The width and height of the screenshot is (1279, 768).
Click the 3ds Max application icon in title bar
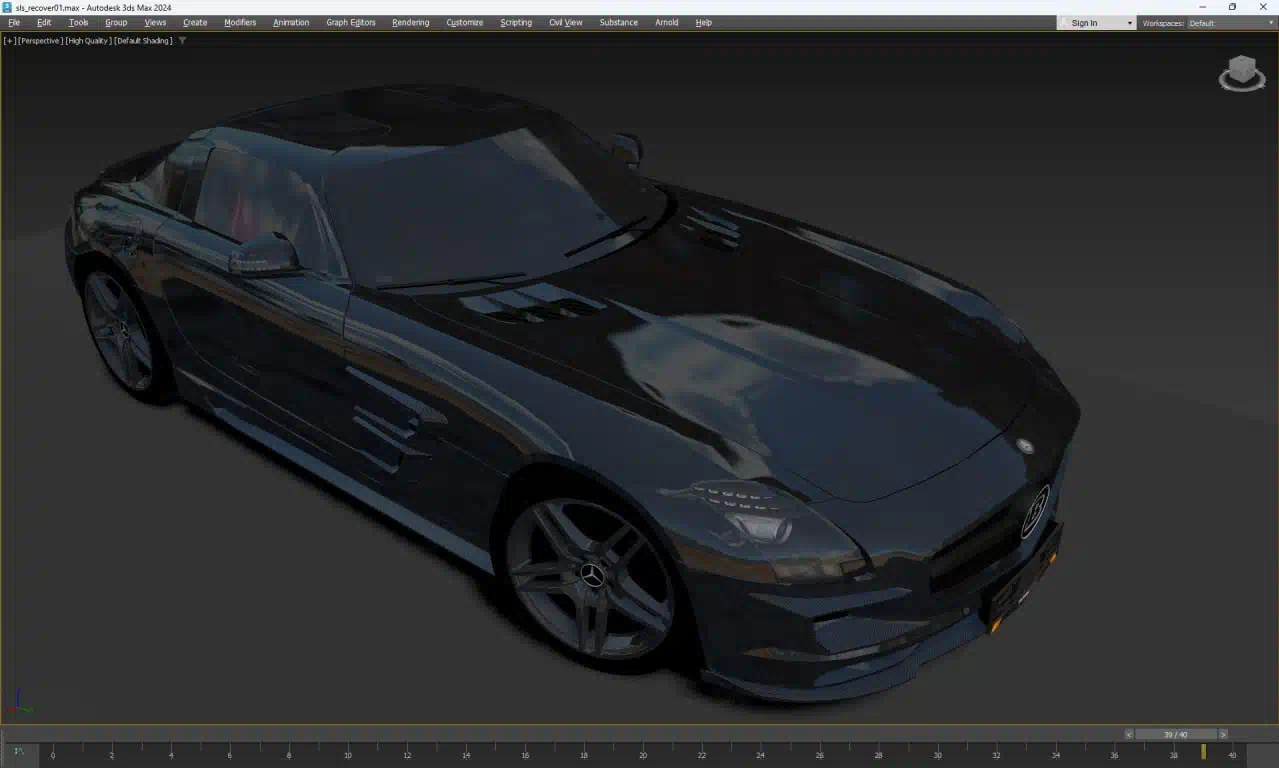coord(7,7)
